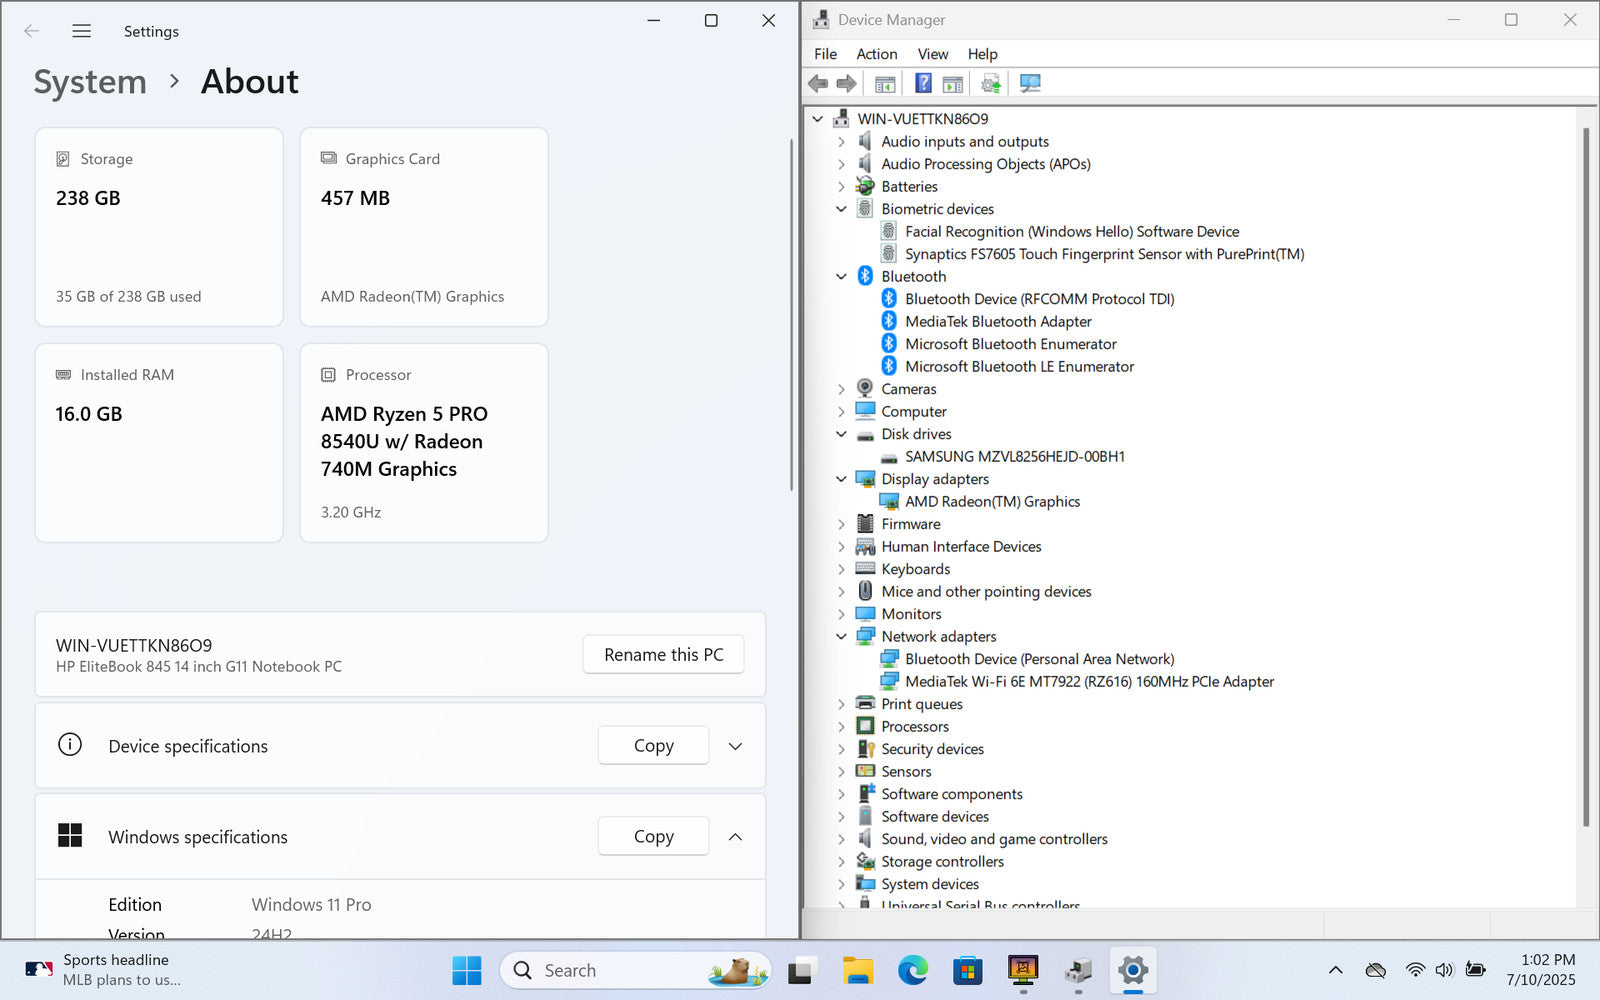Click the Update driver toolbar icon
Image resolution: width=1600 pixels, height=1000 pixels.
coord(990,83)
